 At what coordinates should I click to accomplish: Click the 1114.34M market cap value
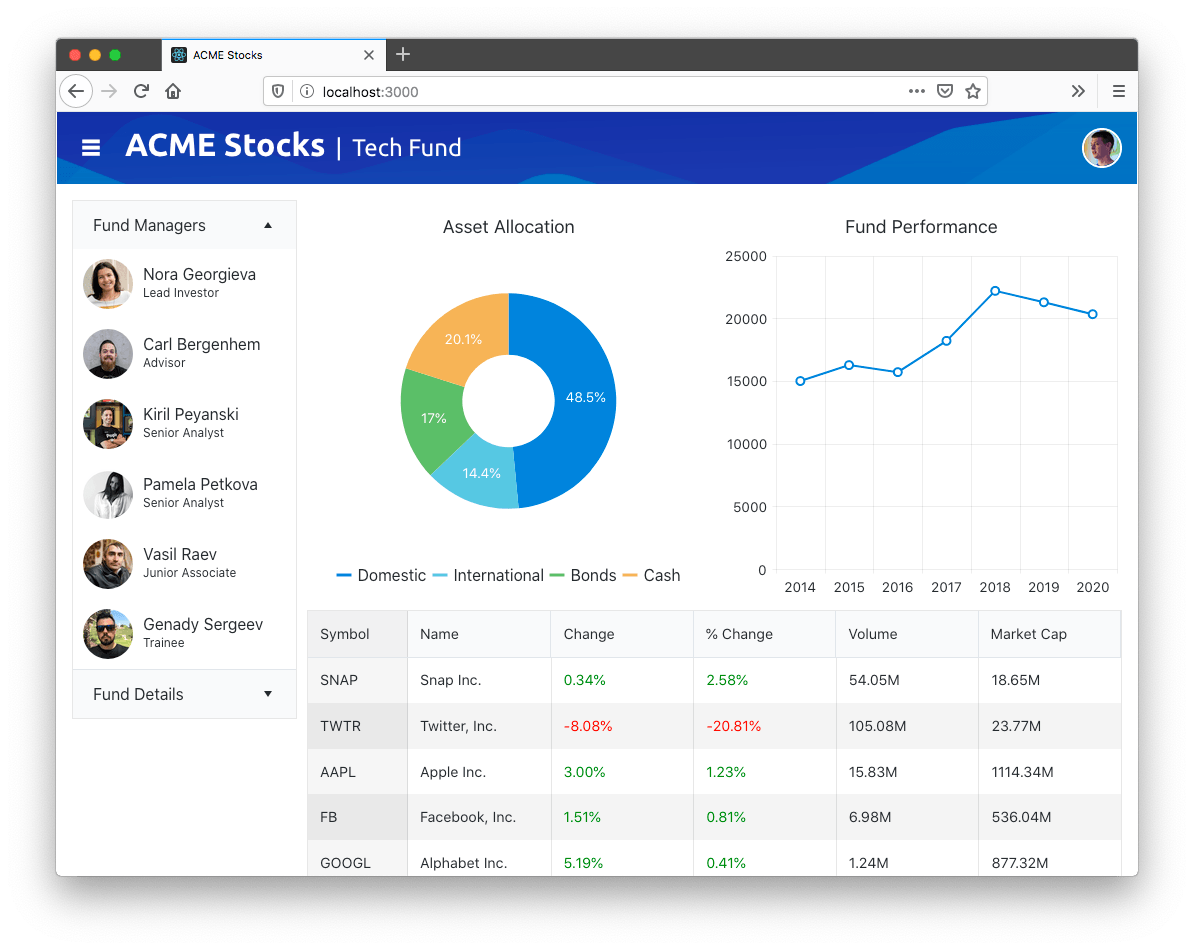tap(1022, 772)
